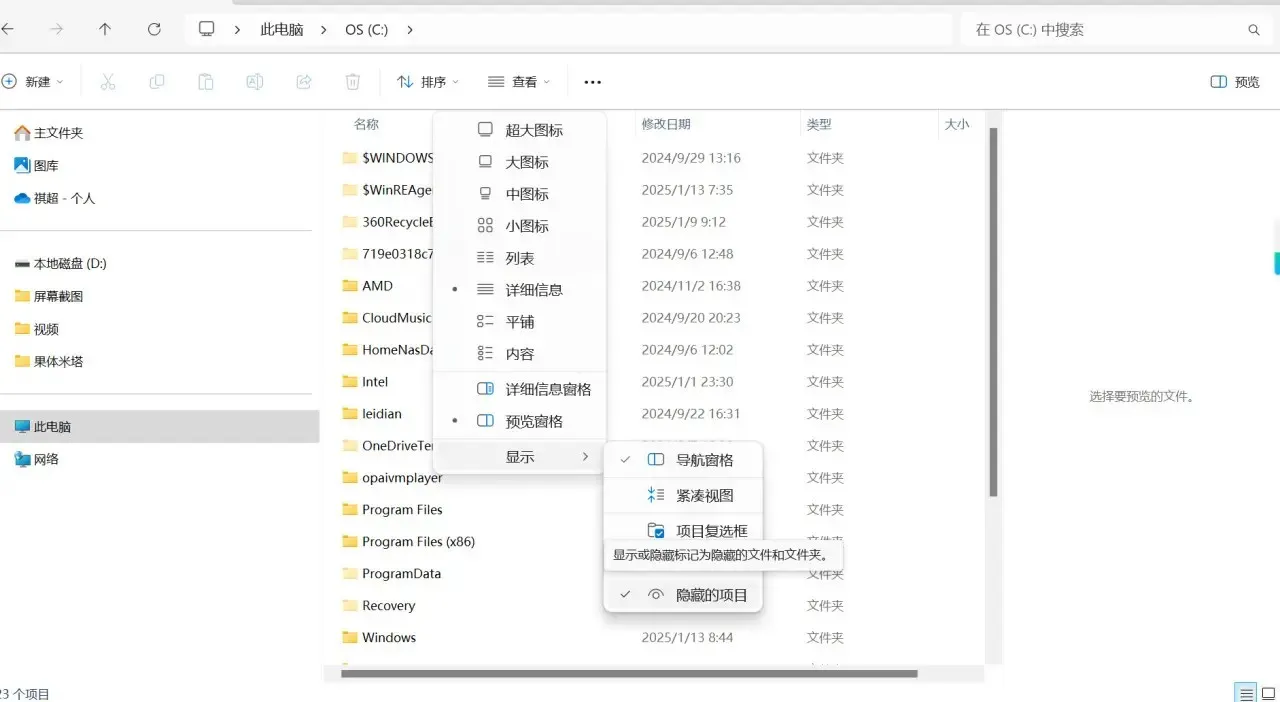1280x702 pixels.
Task: Click the Paste toolbar icon
Action: click(206, 82)
